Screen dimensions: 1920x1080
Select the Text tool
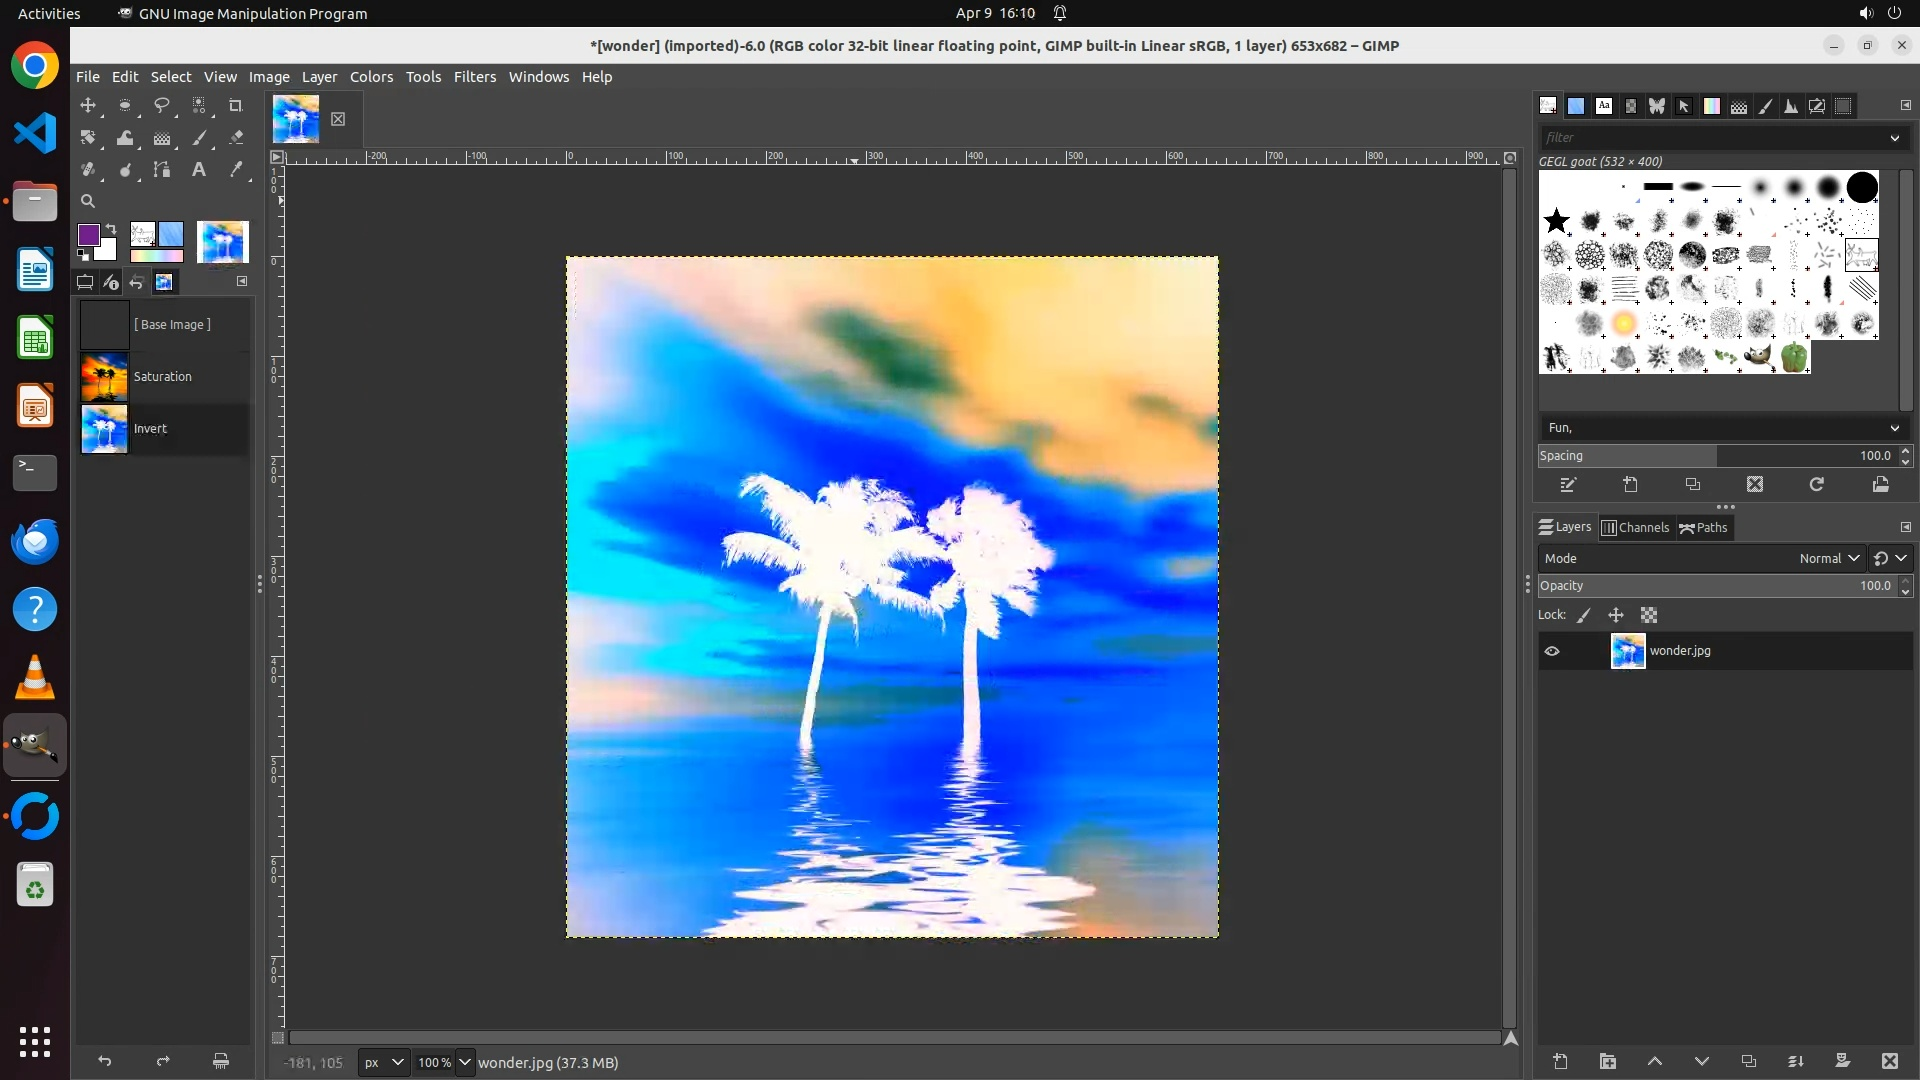point(199,170)
